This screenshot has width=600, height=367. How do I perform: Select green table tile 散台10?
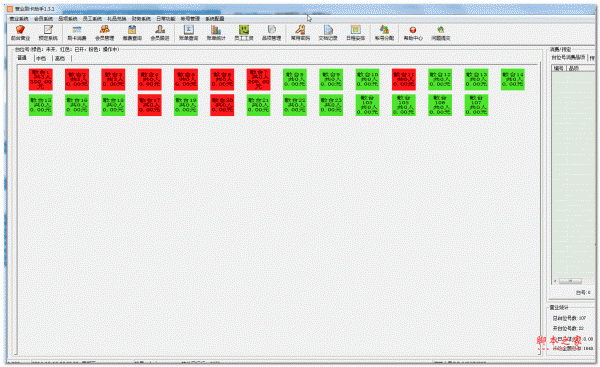click(x=367, y=79)
